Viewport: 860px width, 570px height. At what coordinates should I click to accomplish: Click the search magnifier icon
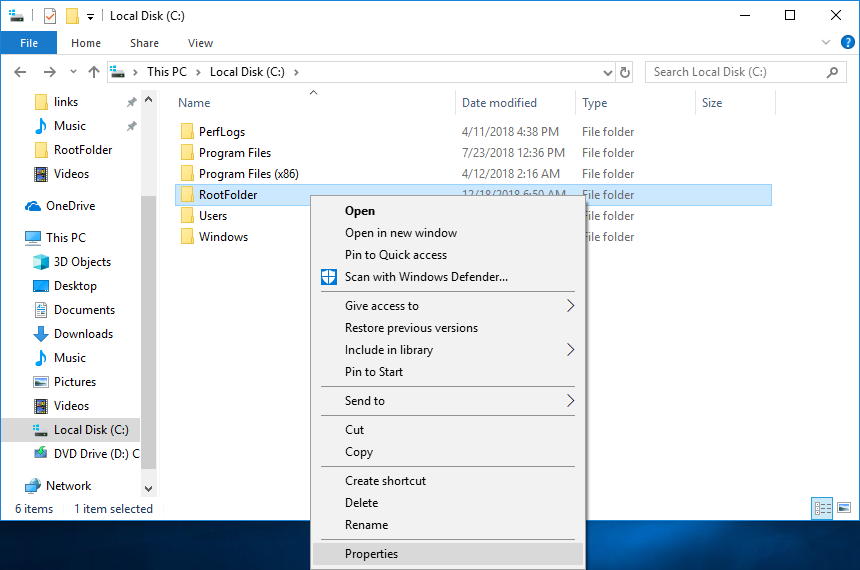[832, 72]
